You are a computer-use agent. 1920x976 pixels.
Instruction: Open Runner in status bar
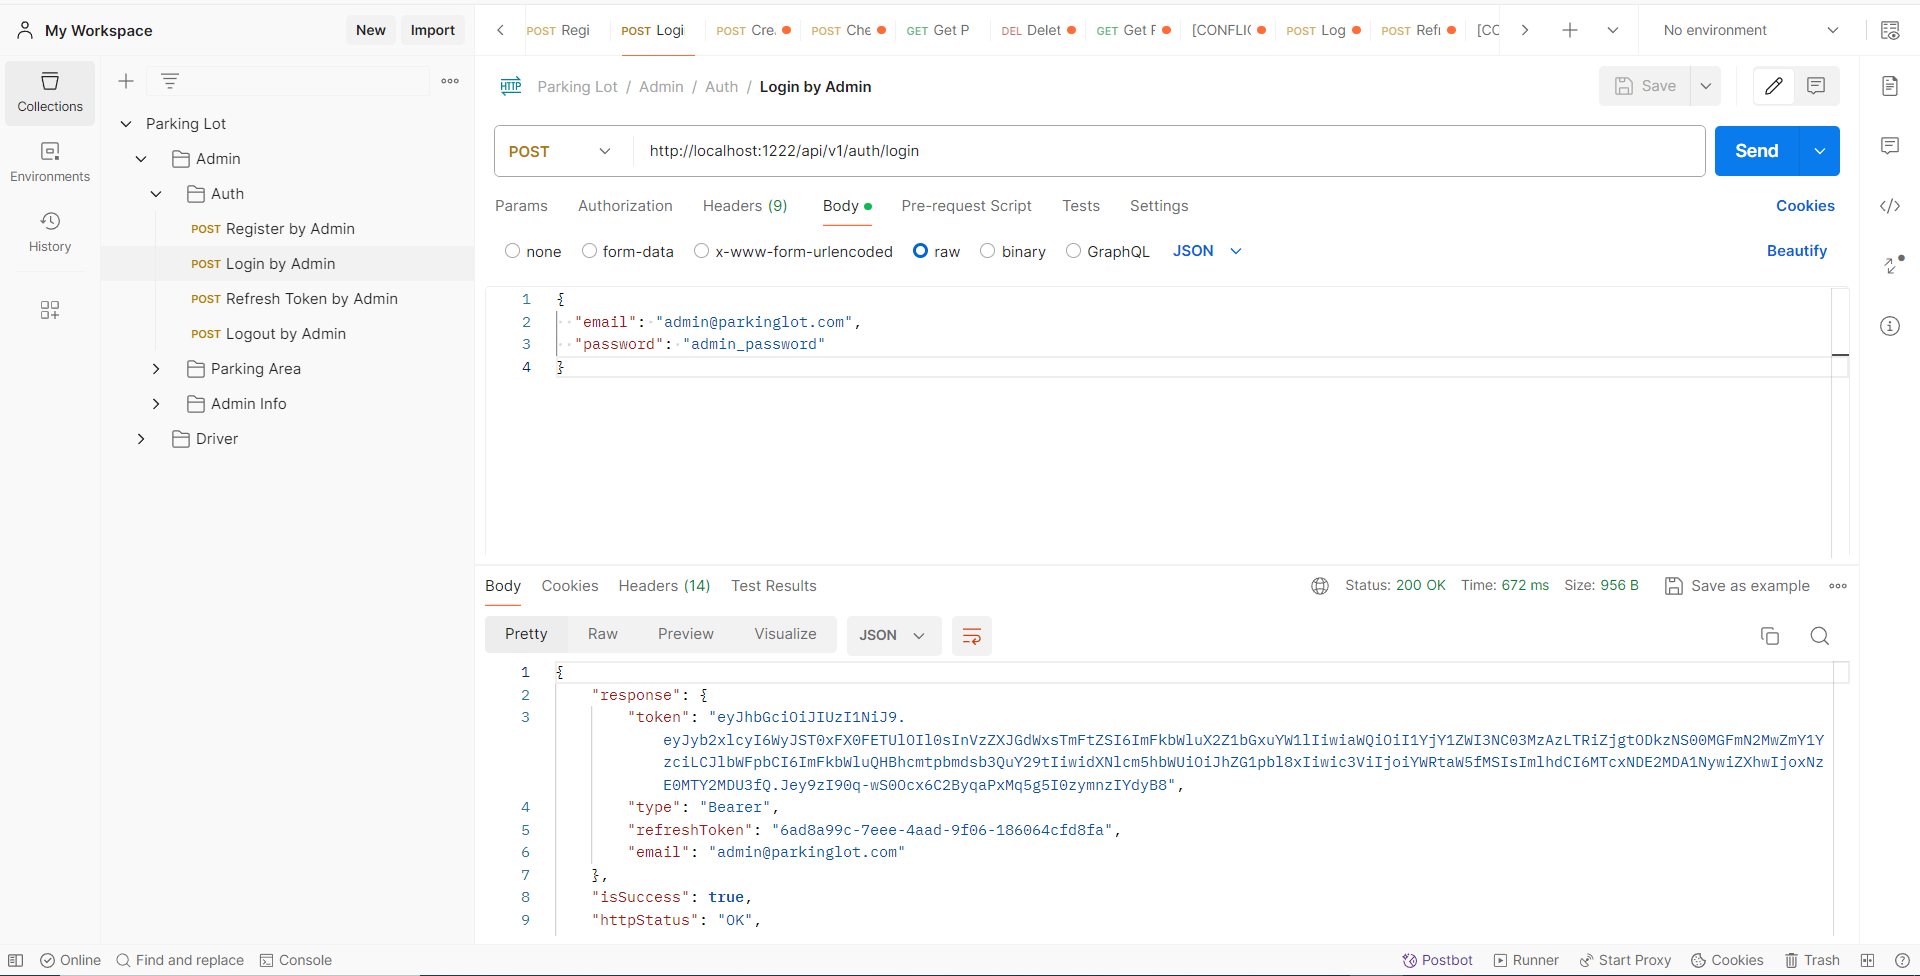(x=1526, y=960)
